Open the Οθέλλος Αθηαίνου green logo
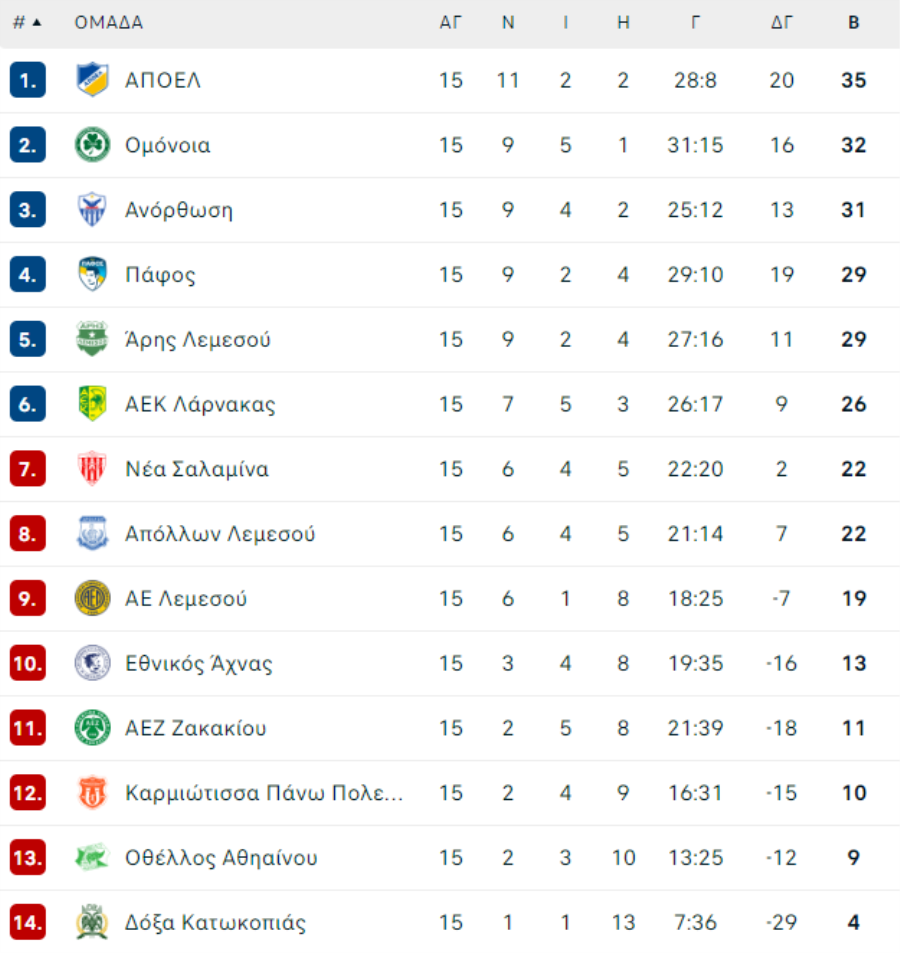This screenshot has width=900, height=953. pos(92,858)
